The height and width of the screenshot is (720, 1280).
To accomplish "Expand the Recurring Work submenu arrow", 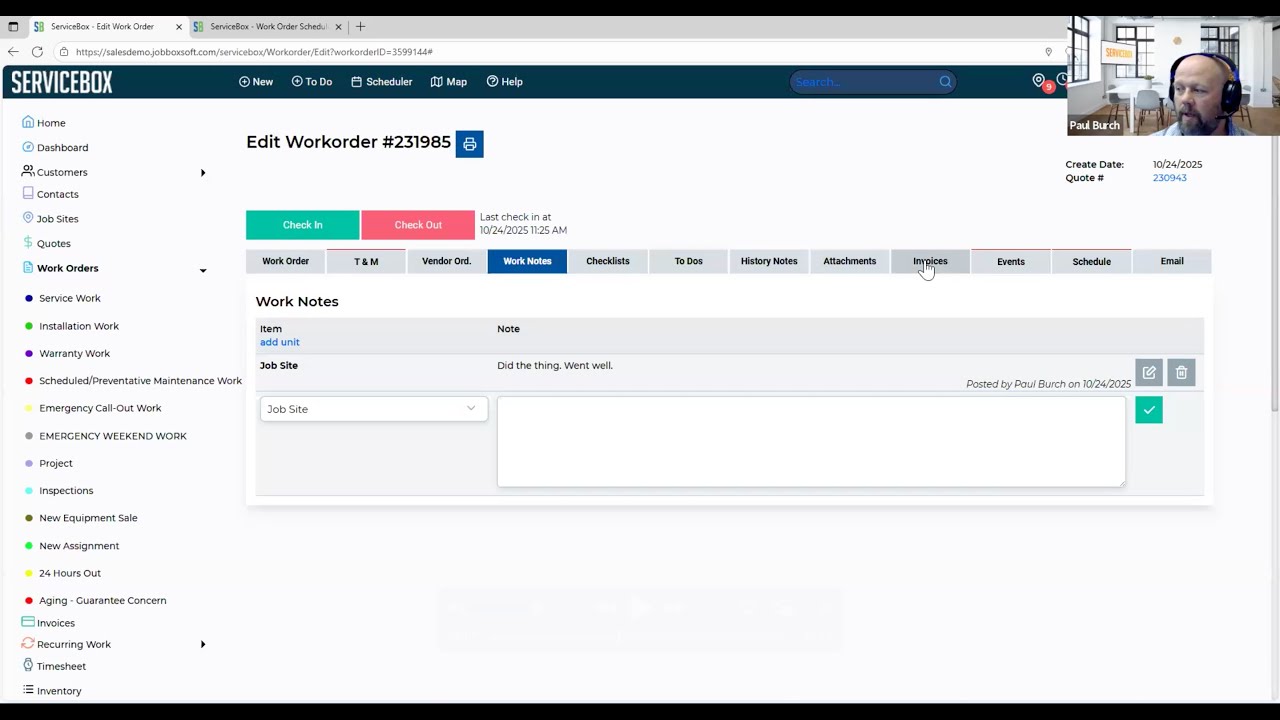I will pos(203,645).
